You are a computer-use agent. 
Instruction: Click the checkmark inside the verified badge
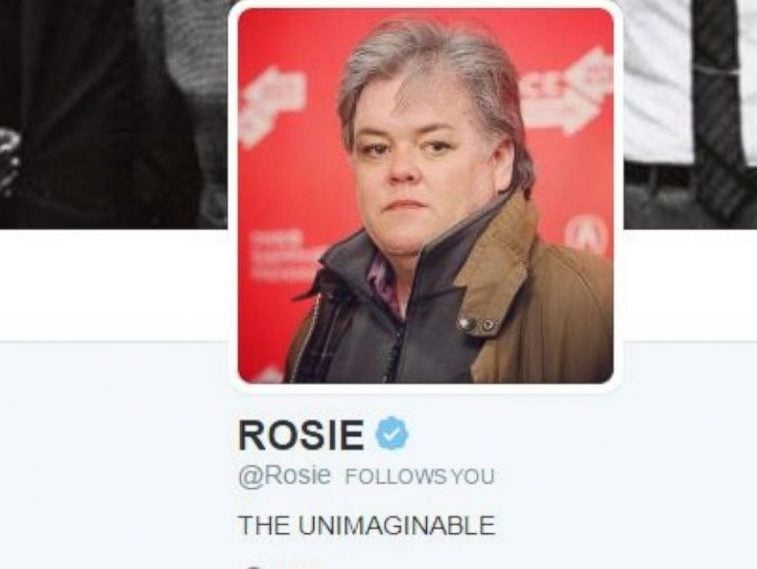coord(393,435)
